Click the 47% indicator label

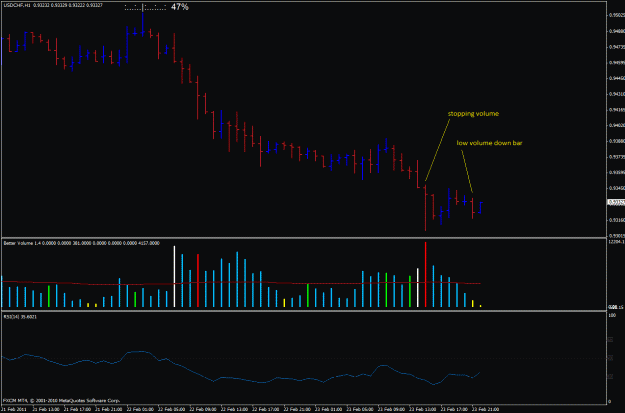coord(180,7)
